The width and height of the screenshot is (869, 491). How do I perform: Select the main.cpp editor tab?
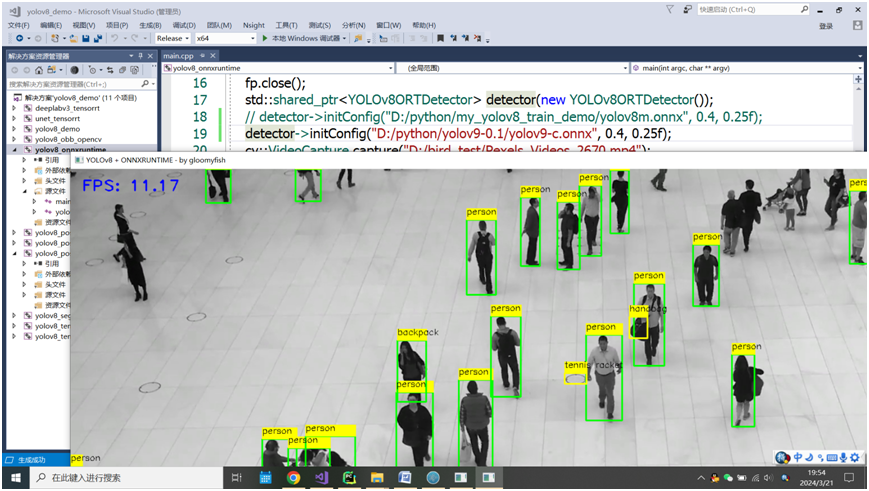click(x=177, y=55)
